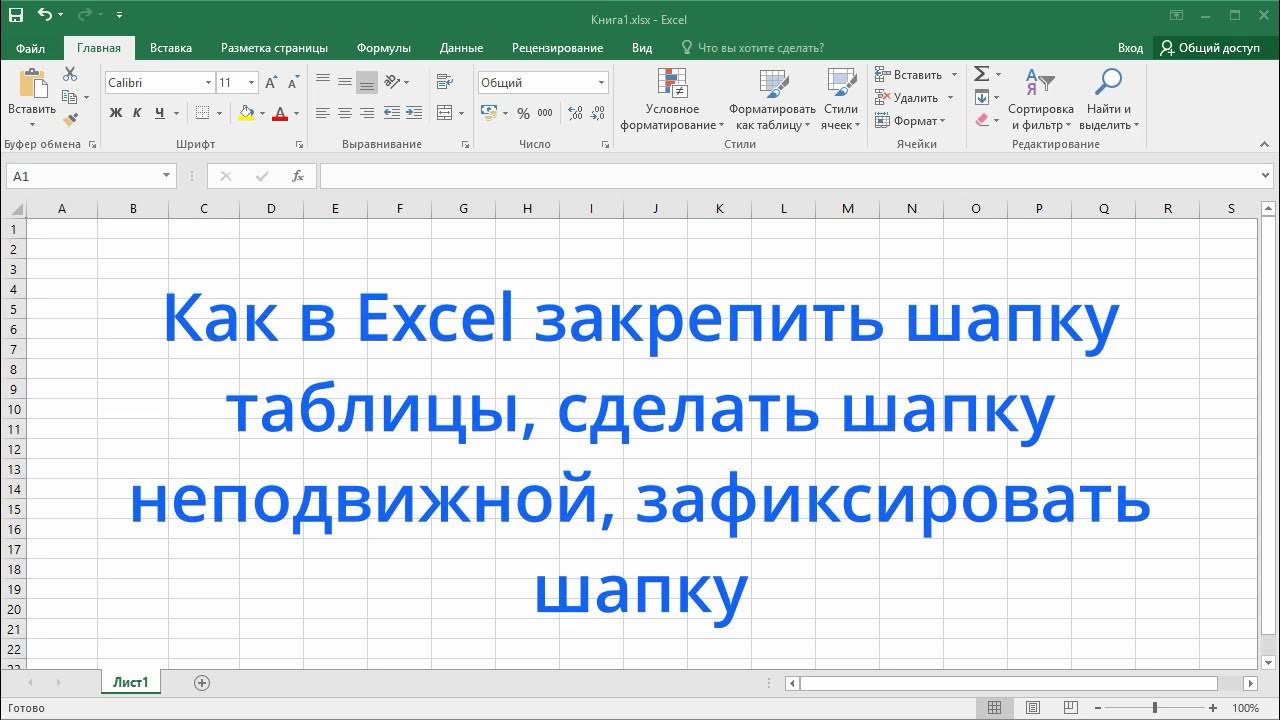Save the workbook with the floppy icon
The image size is (1280, 720).
point(15,15)
